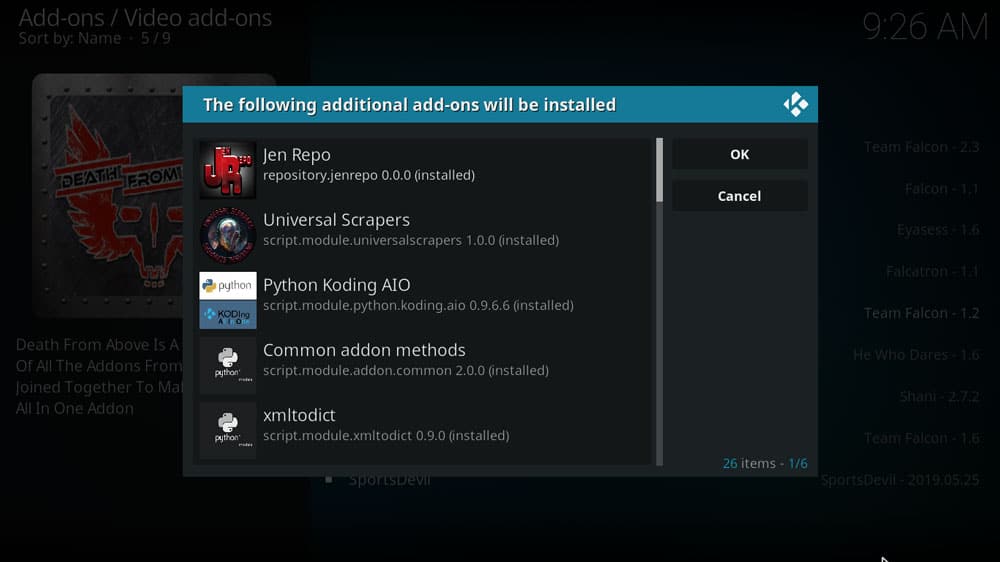Select the Jen Repo list entry title

297,154
